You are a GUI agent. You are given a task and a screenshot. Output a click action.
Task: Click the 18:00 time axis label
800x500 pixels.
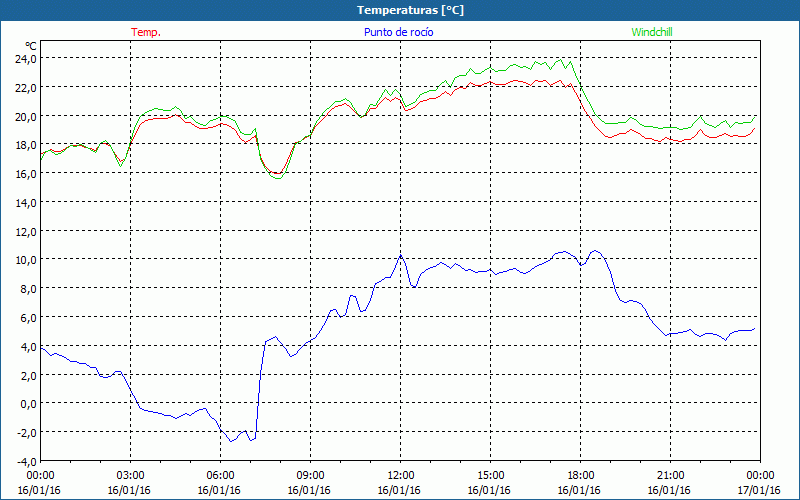(581, 476)
